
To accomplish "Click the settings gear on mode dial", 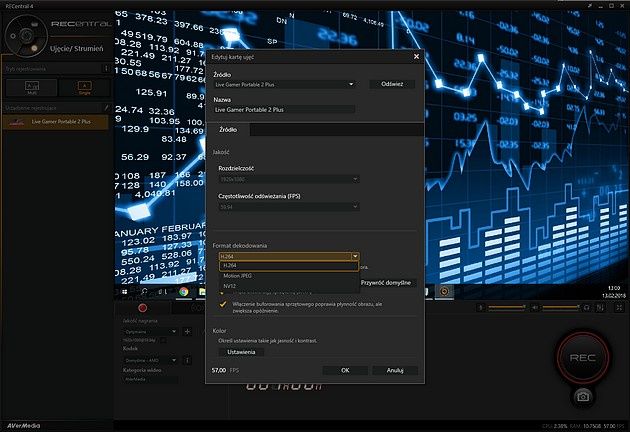I will tap(13, 36).
